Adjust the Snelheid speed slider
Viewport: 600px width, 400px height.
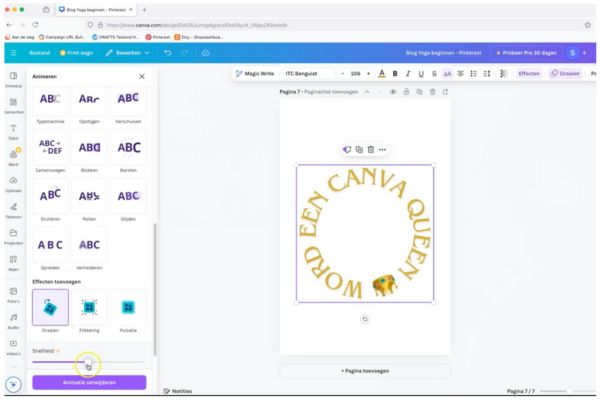coord(88,362)
